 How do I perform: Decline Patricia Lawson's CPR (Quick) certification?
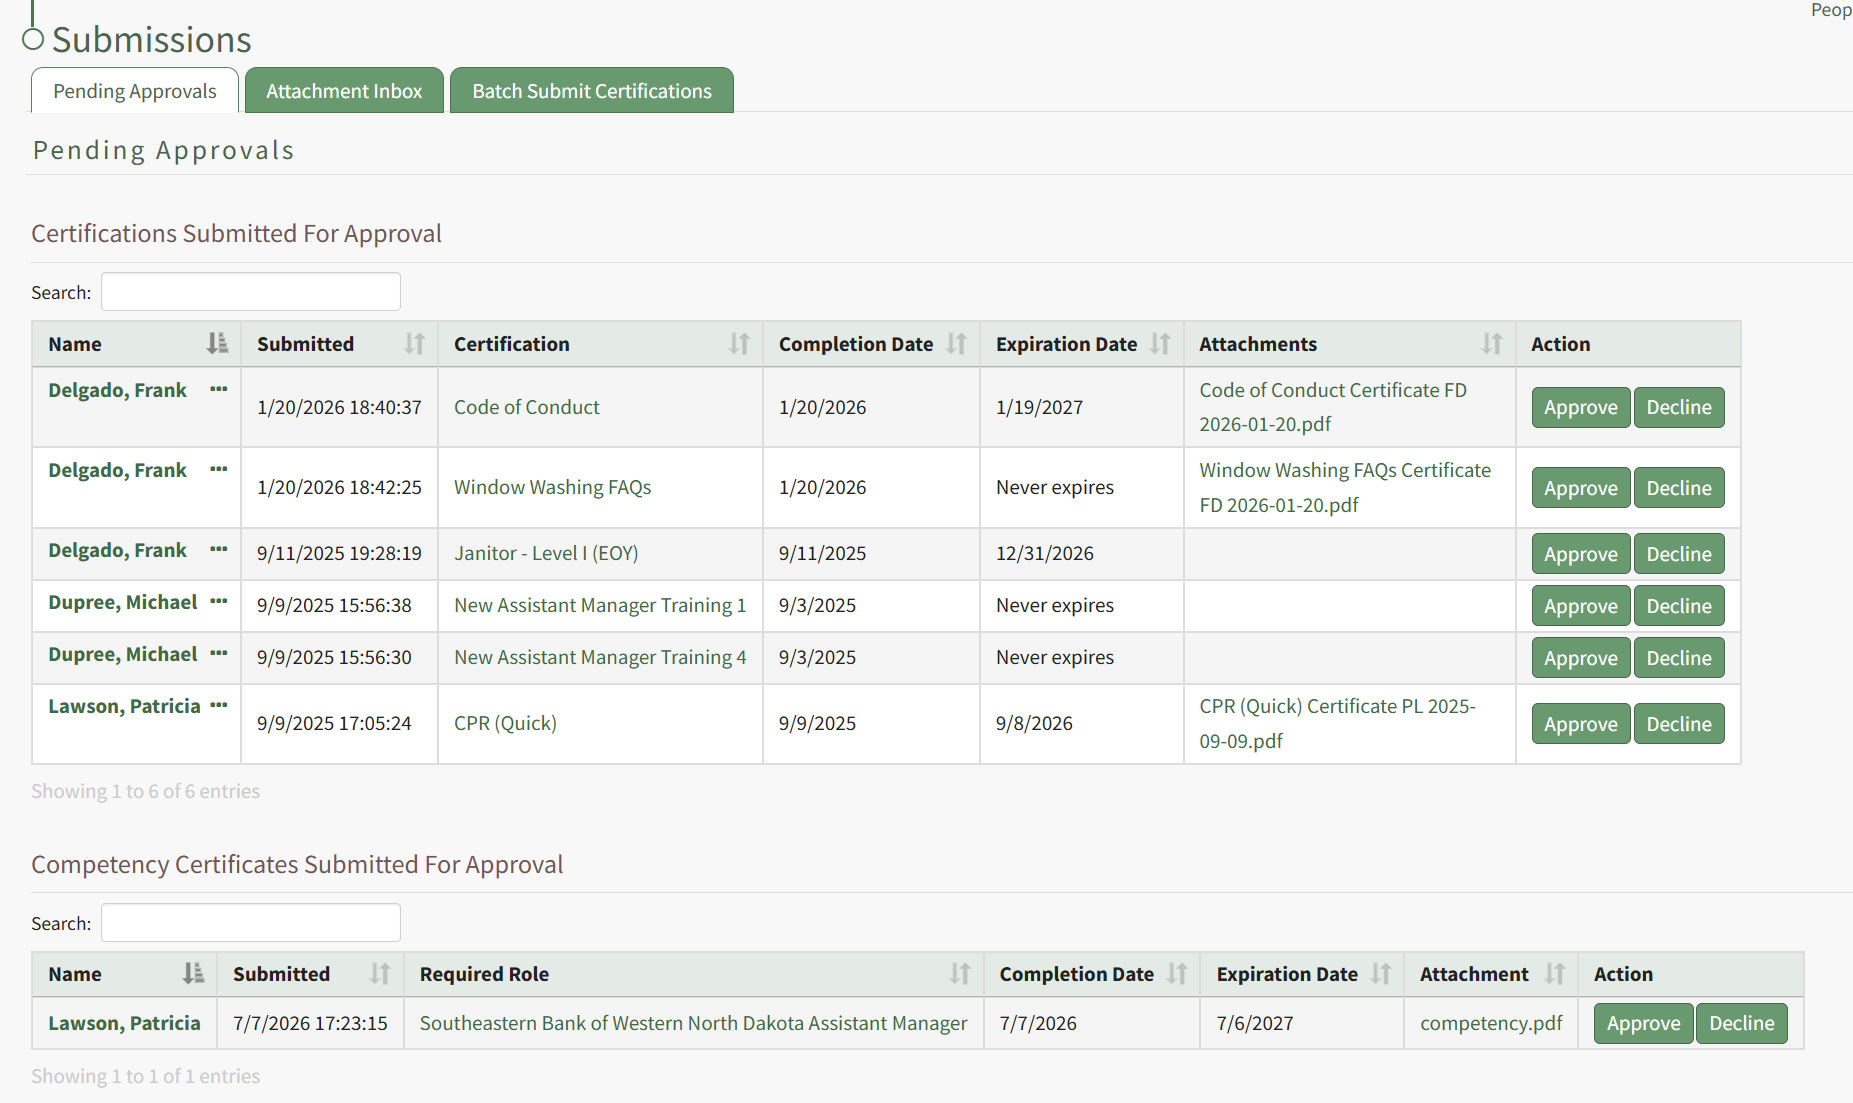(1679, 724)
